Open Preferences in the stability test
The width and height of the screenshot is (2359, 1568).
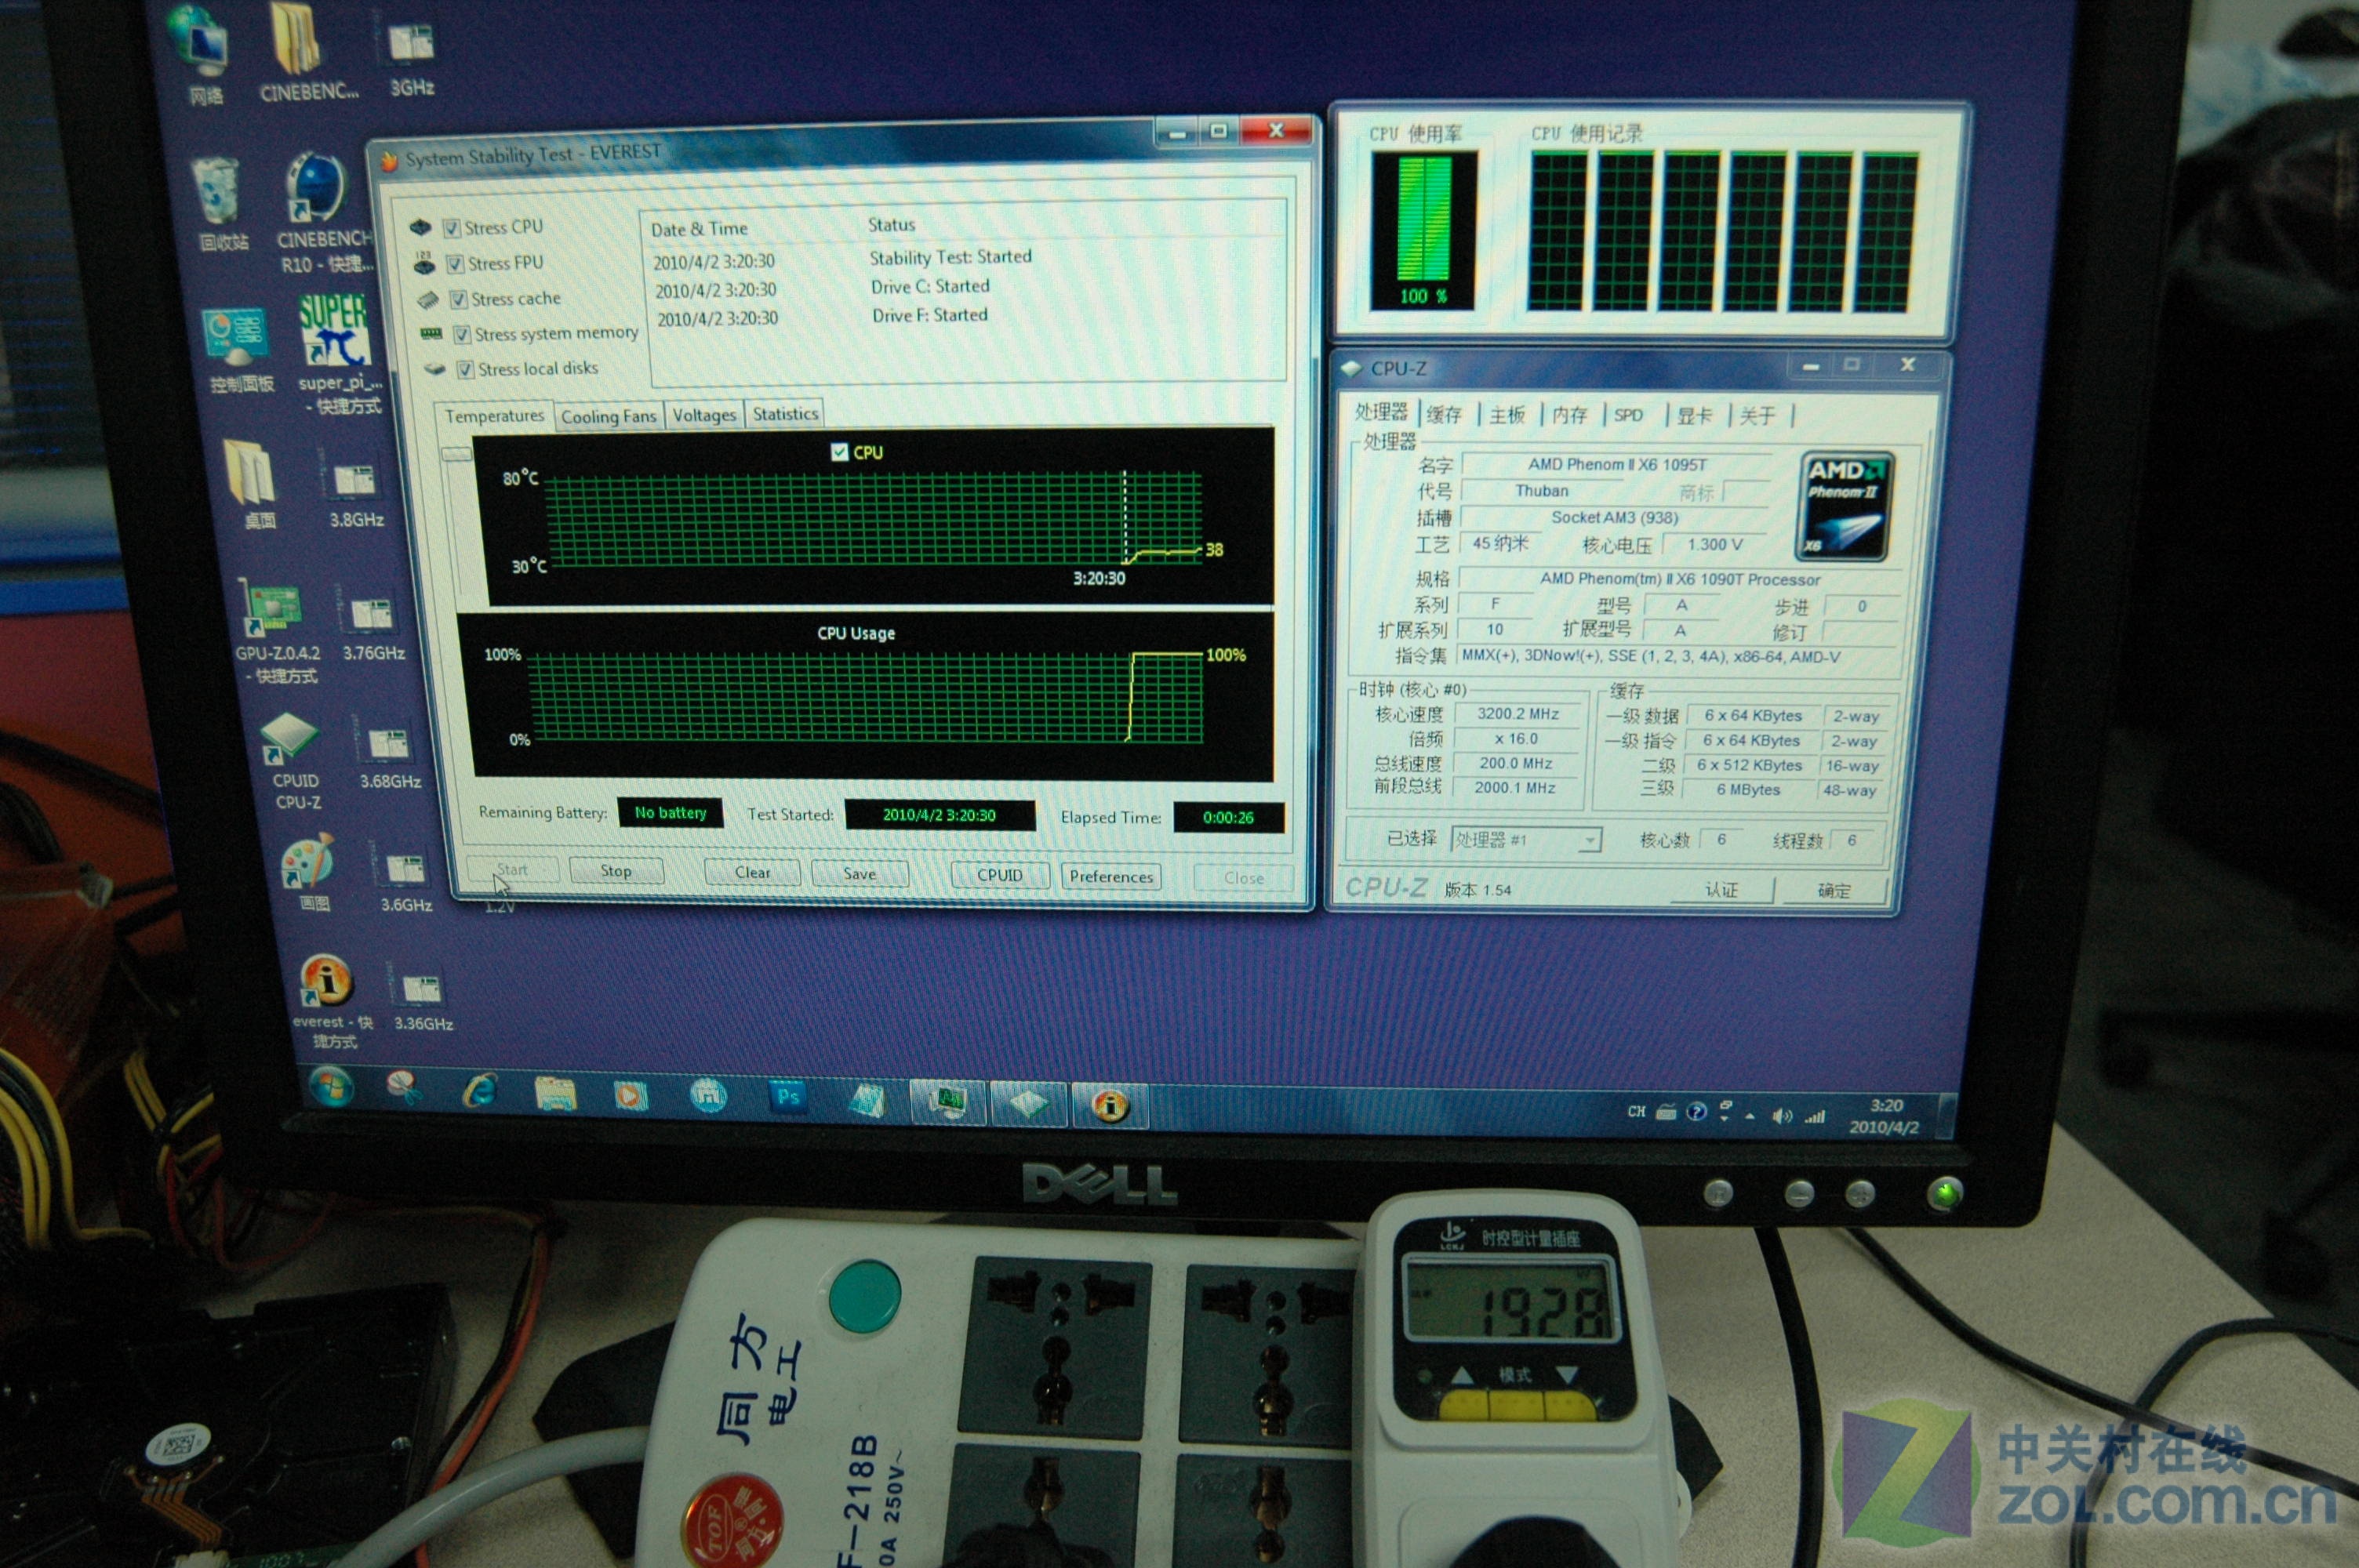point(1111,876)
